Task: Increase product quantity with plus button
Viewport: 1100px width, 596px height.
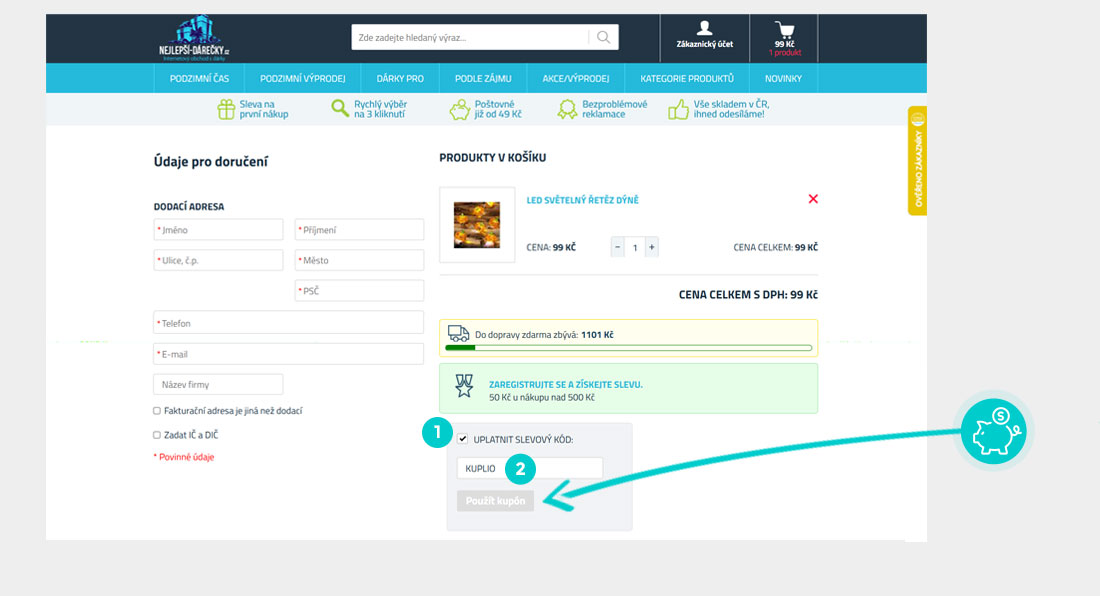Action: (x=652, y=247)
